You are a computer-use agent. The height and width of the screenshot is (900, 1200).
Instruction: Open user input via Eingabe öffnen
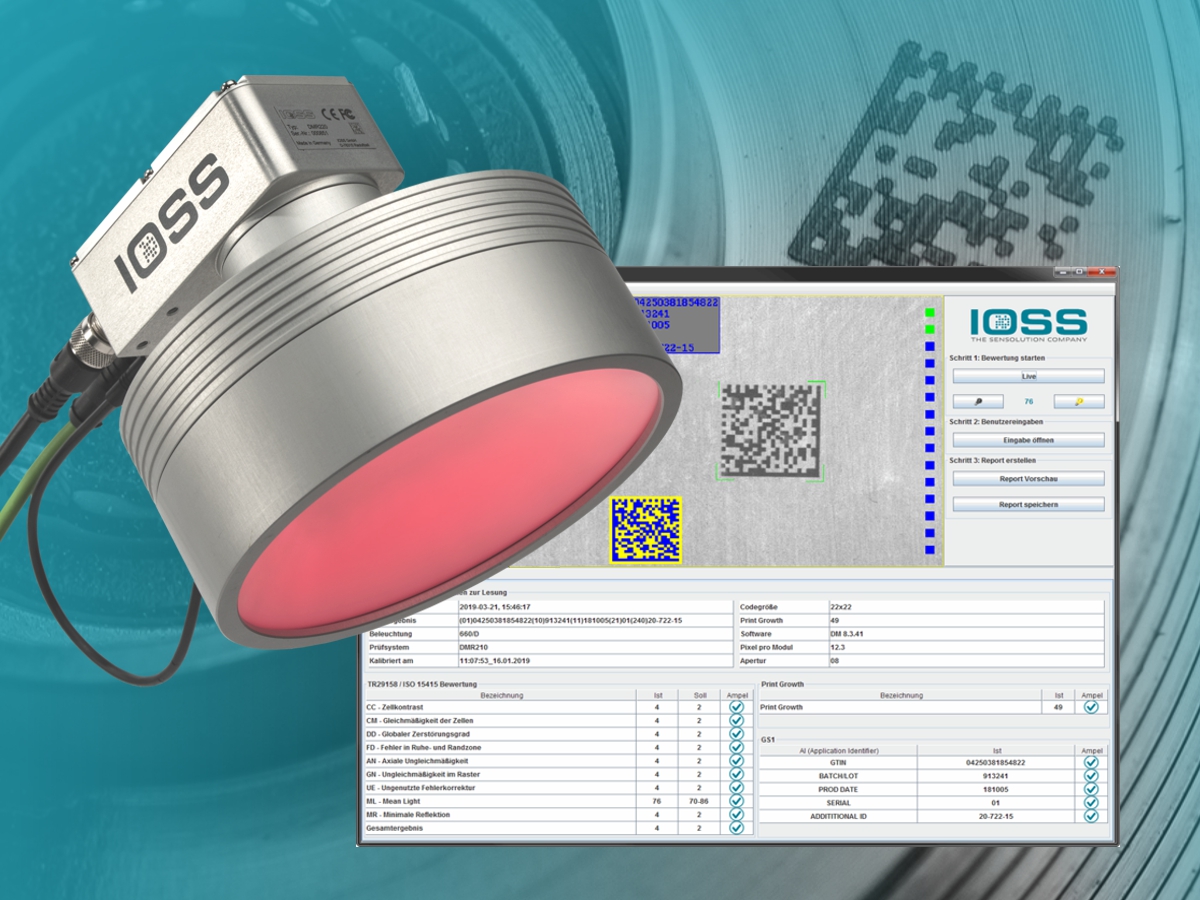tap(1028, 440)
